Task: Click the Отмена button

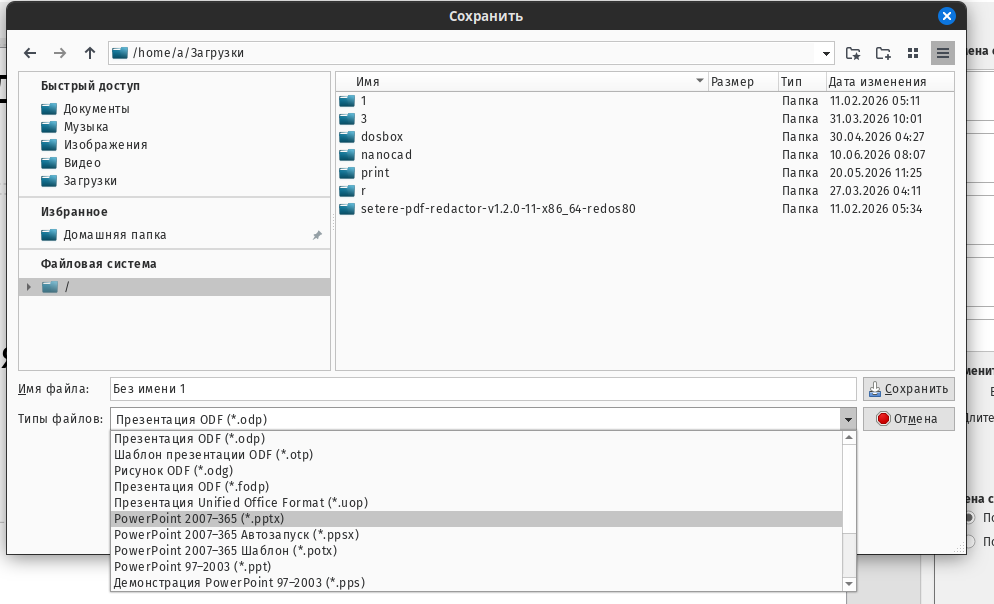Action: [x=908, y=419]
